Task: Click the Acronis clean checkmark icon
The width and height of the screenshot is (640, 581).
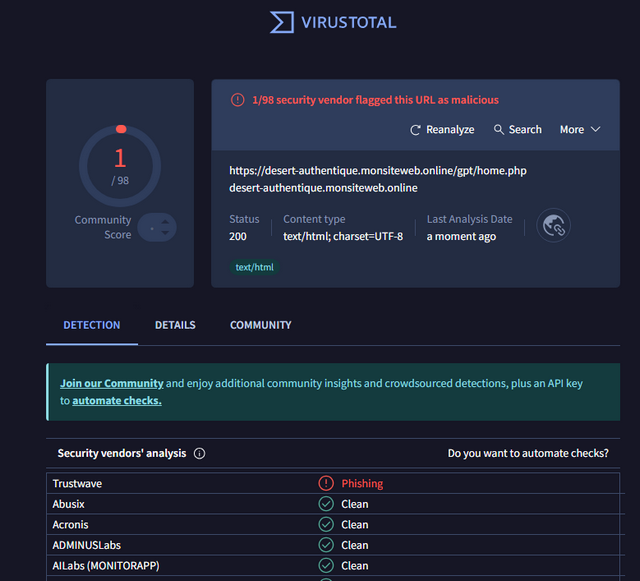Action: [326, 524]
